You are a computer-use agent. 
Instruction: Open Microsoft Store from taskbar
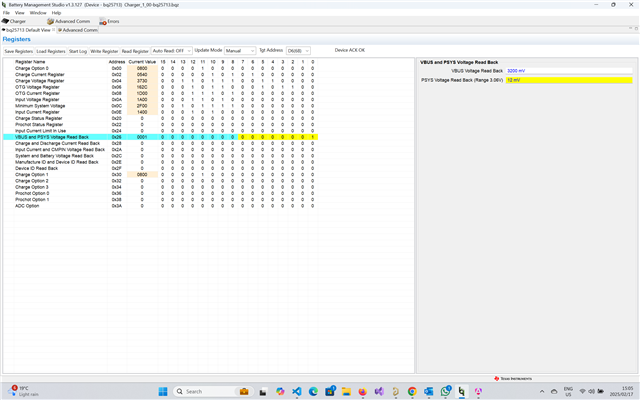point(330,391)
